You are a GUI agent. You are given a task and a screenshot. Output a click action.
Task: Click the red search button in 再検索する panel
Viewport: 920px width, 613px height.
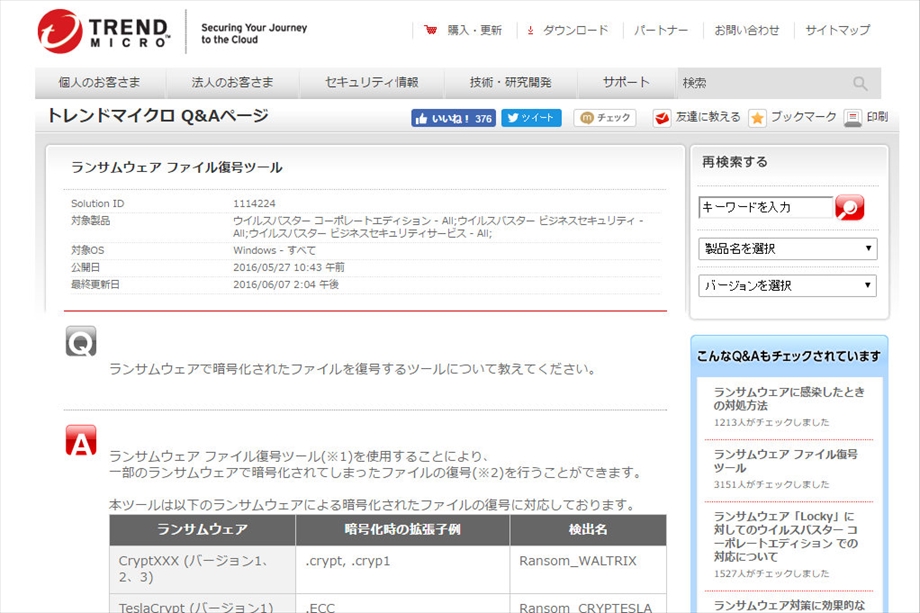pyautogui.click(x=849, y=207)
